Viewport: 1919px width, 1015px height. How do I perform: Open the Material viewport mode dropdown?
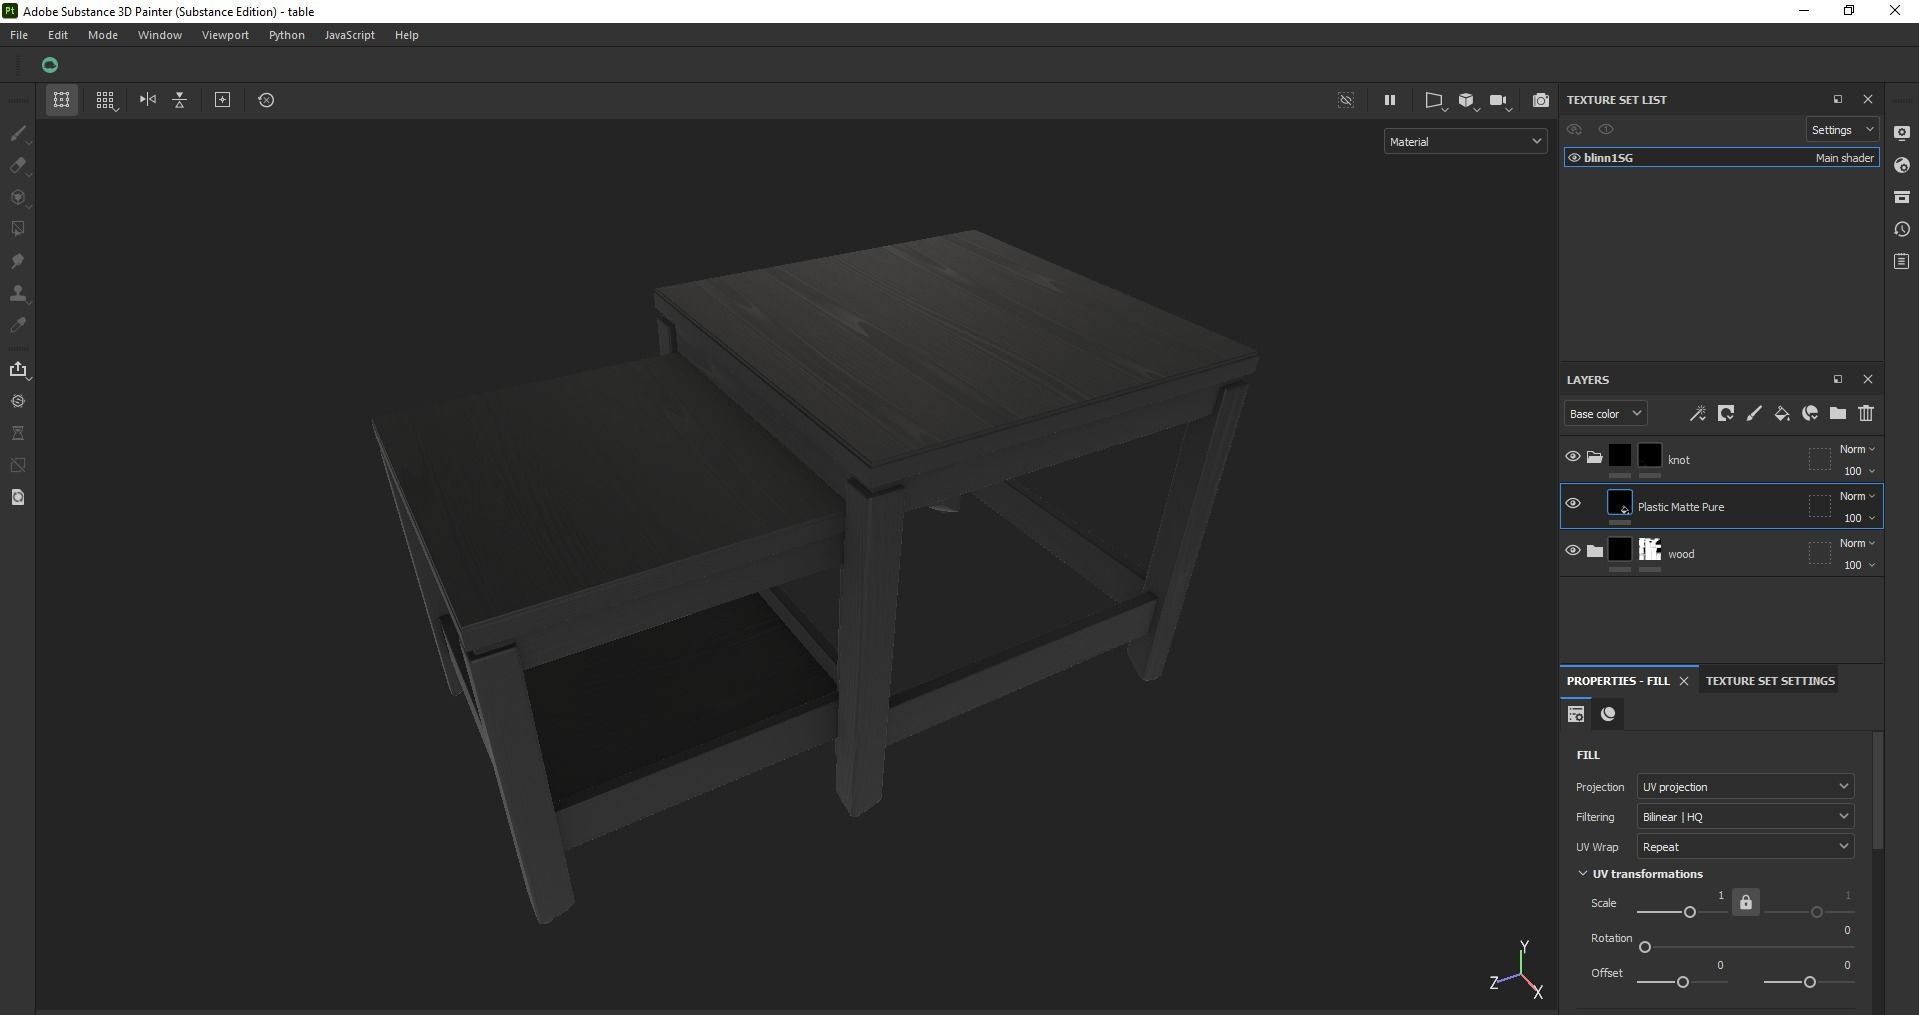pos(1465,142)
